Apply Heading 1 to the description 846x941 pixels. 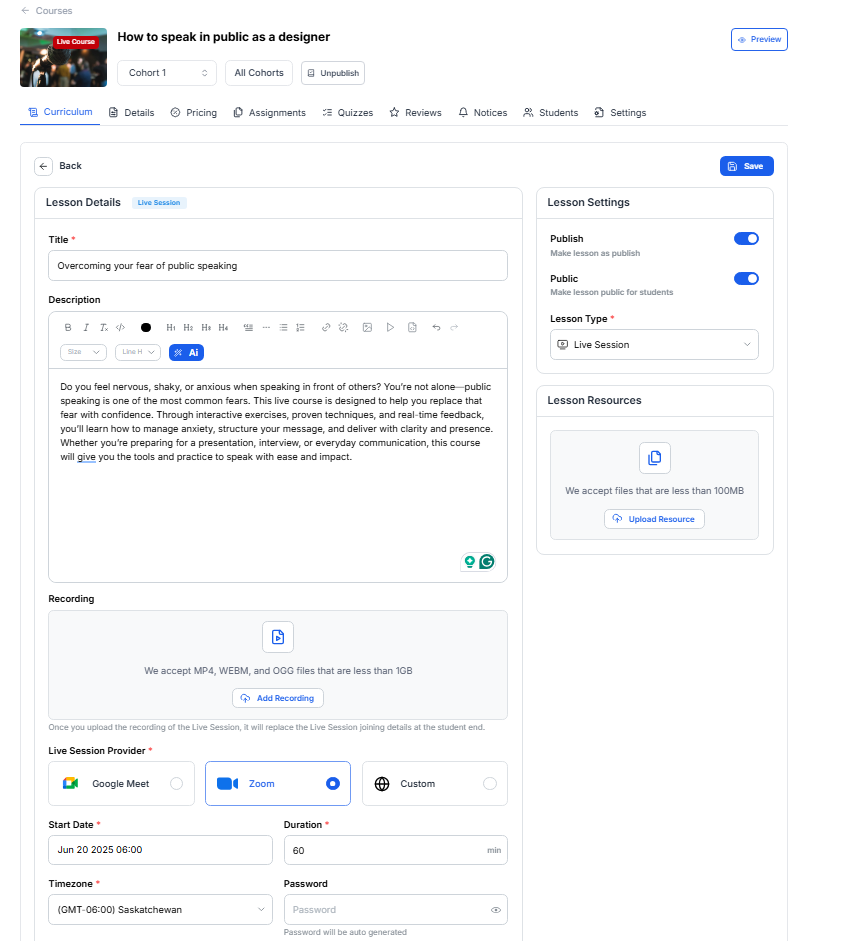pos(170,327)
